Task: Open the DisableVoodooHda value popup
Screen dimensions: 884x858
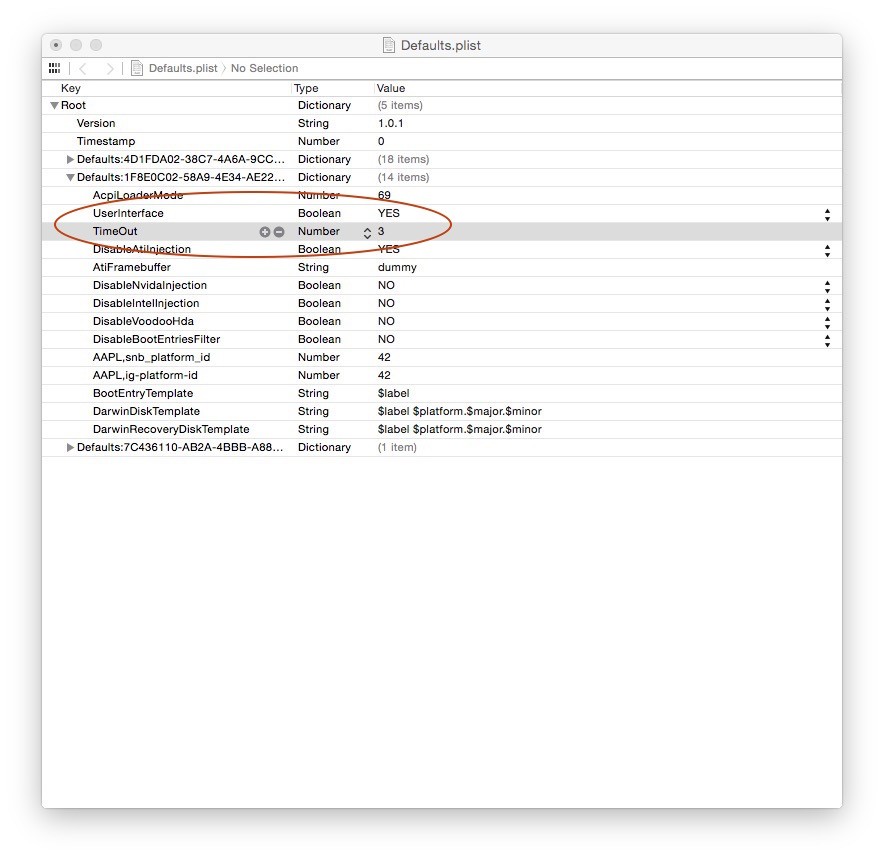Action: click(827, 323)
